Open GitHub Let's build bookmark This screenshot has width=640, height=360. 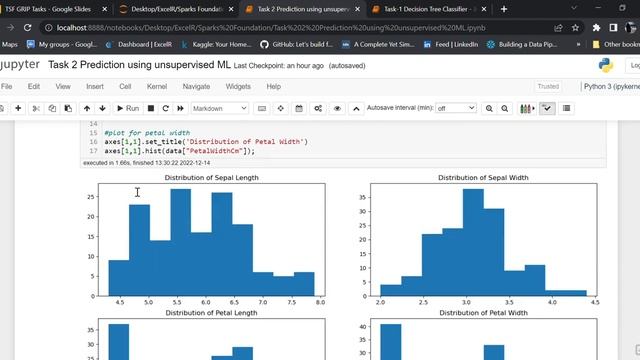click(x=297, y=44)
